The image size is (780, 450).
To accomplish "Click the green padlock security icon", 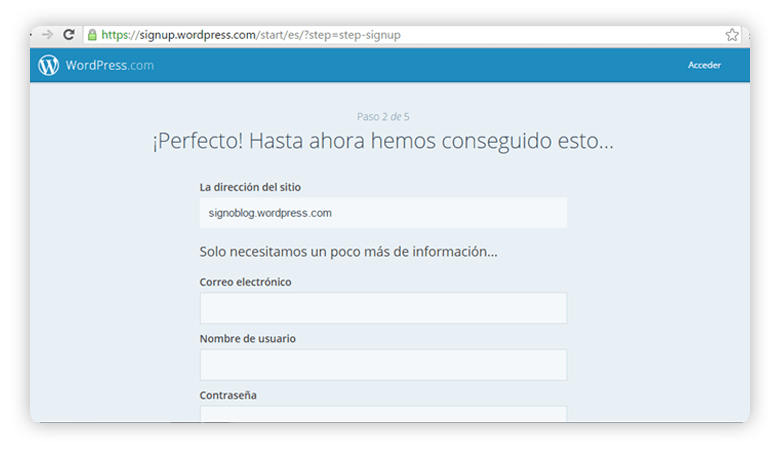I will click(92, 35).
